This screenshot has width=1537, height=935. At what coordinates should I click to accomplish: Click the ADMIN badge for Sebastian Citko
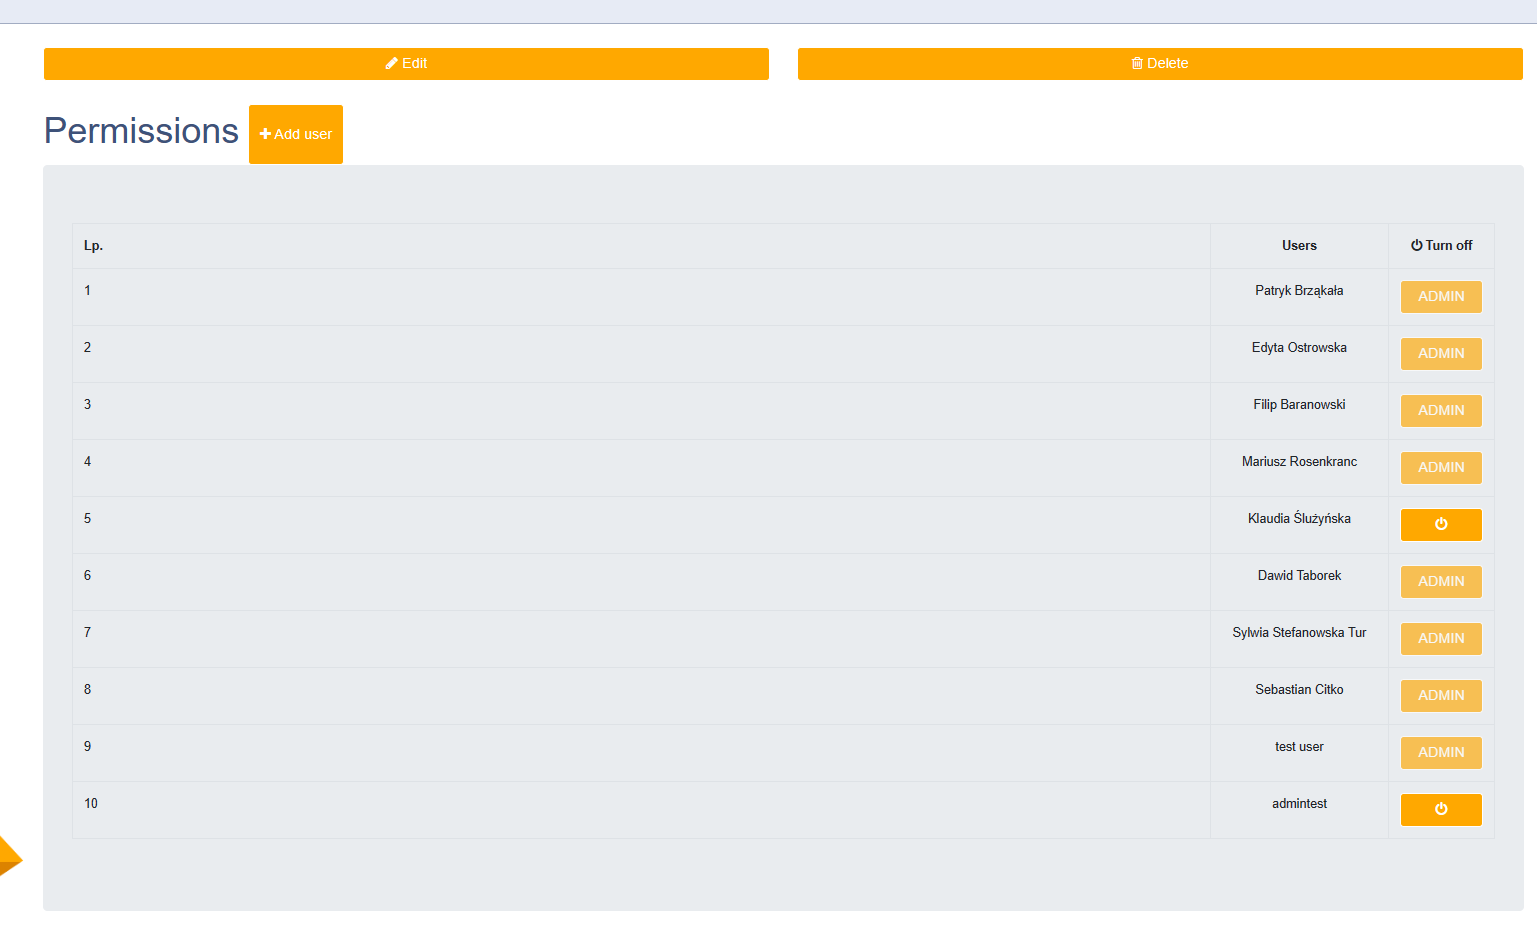pyautogui.click(x=1440, y=696)
